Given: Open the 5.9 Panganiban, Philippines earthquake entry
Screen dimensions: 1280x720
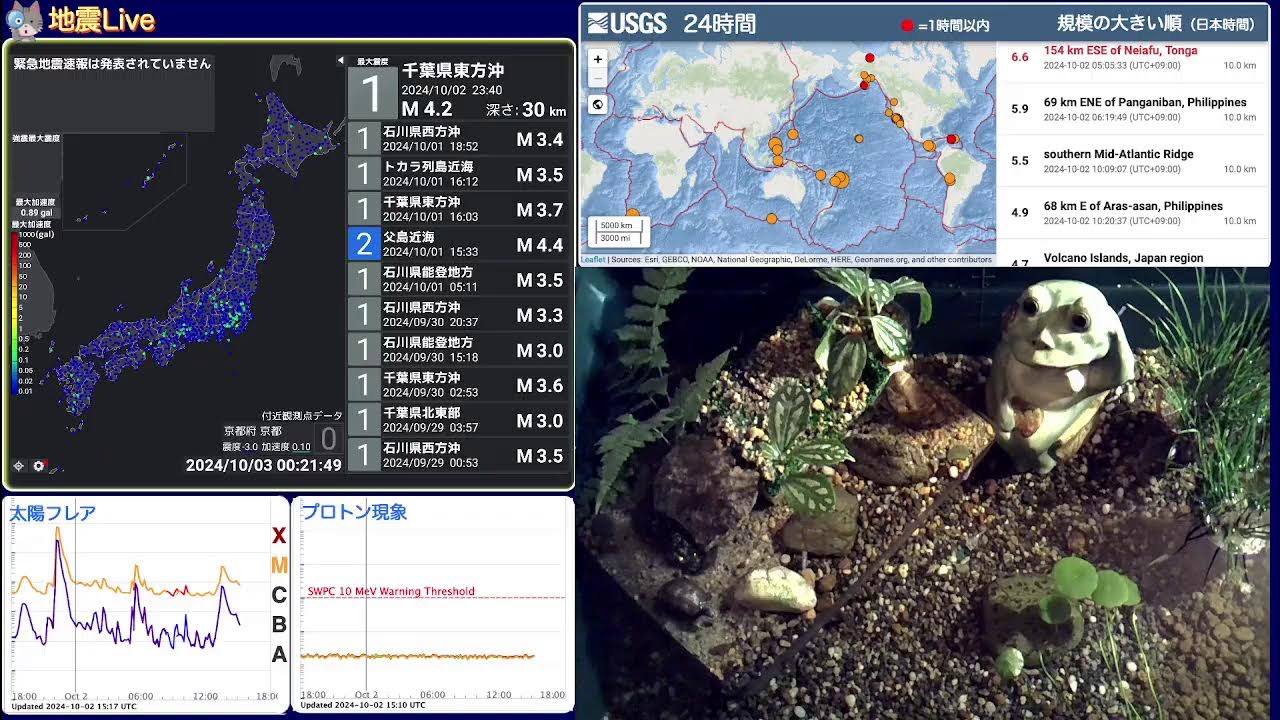Looking at the screenshot, I should pyautogui.click(x=1133, y=109).
